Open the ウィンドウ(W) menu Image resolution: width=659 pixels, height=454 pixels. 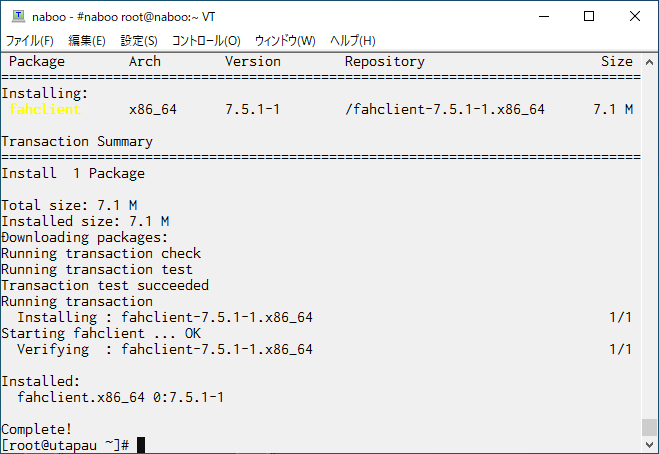pyautogui.click(x=285, y=41)
